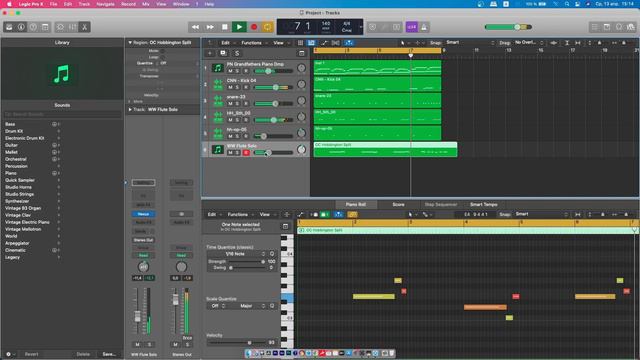Toggle global Solo S button
Viewport: 640px width, 360px height.
point(237,53)
